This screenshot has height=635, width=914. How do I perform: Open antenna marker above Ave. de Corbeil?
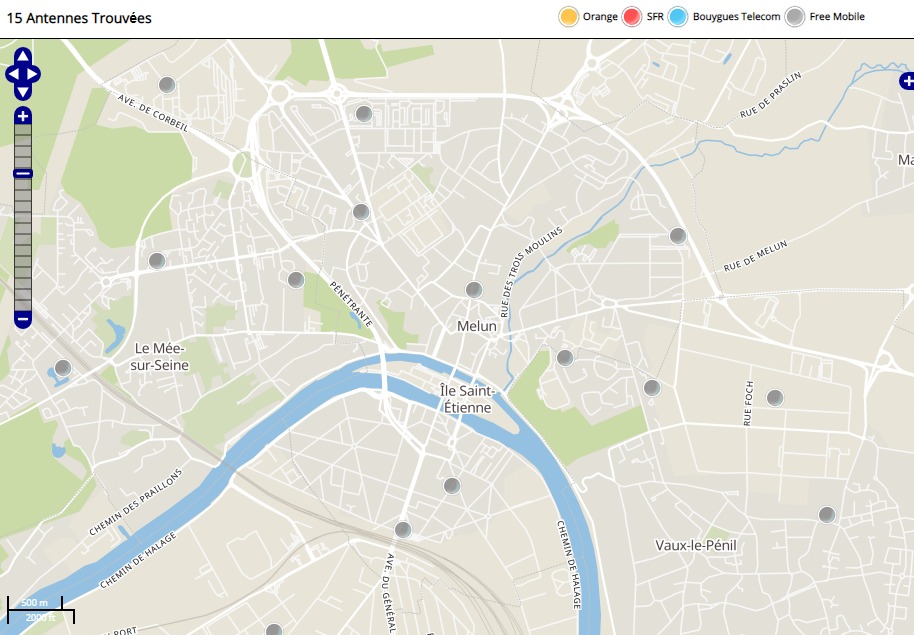(x=167, y=85)
